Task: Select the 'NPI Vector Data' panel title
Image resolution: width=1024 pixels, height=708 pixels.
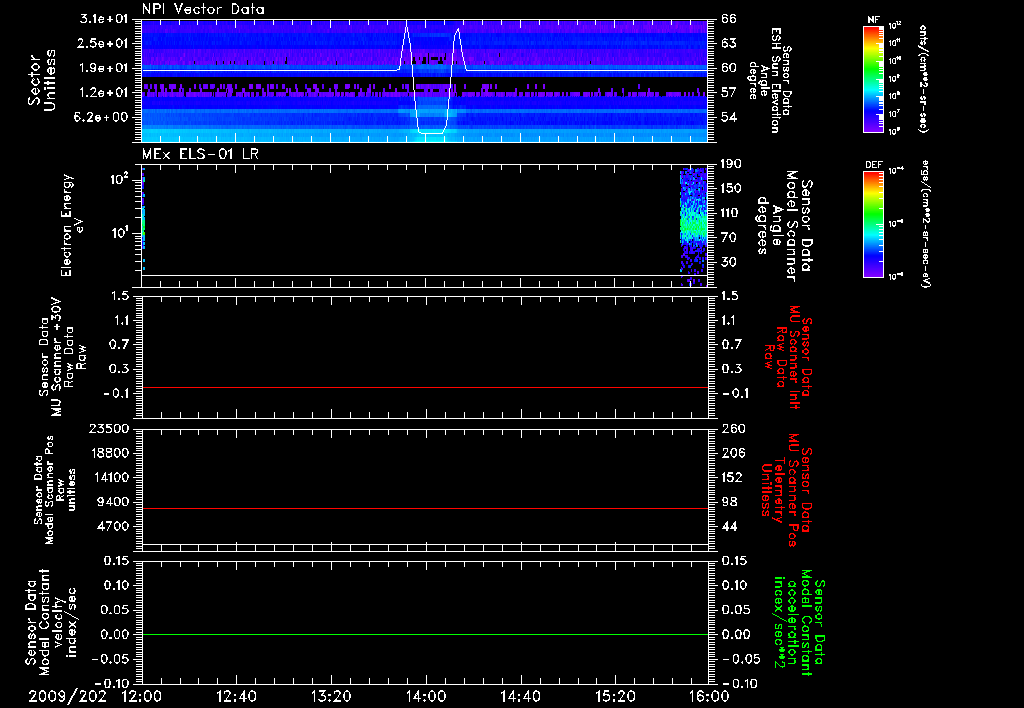Action: pyautogui.click(x=203, y=9)
